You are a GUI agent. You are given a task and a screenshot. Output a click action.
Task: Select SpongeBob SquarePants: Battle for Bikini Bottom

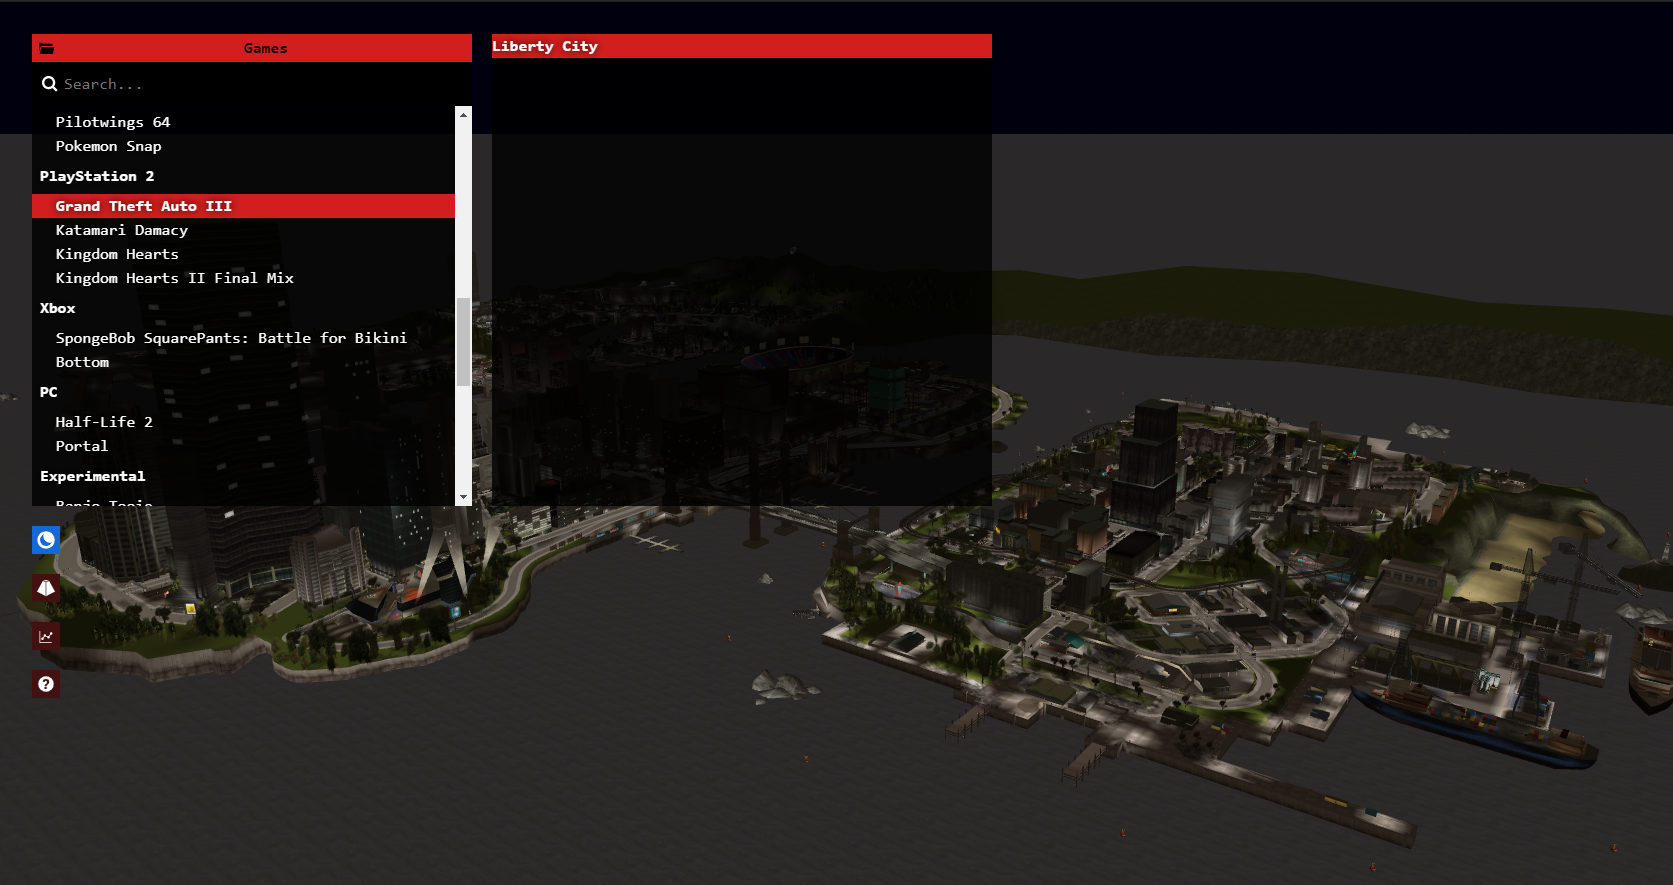pos(243,350)
